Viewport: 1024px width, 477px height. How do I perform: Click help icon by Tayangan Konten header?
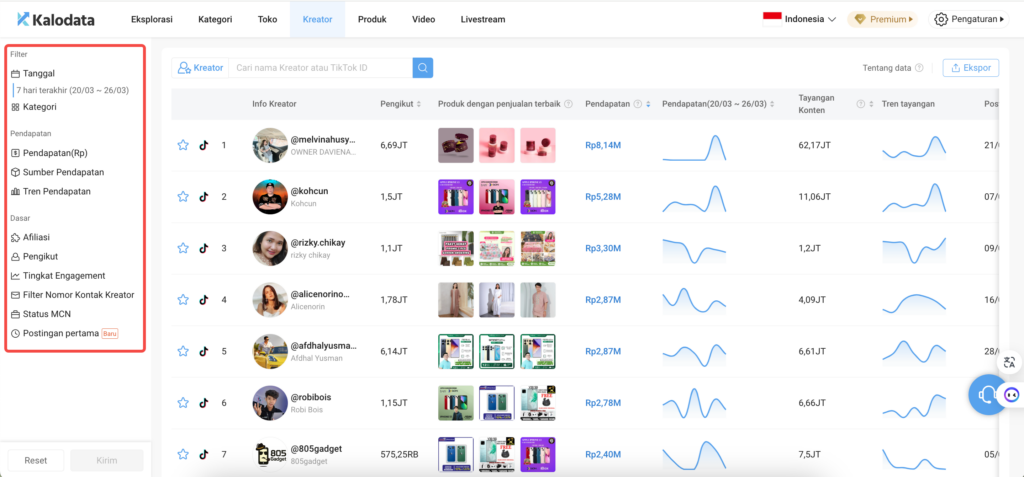point(860,104)
